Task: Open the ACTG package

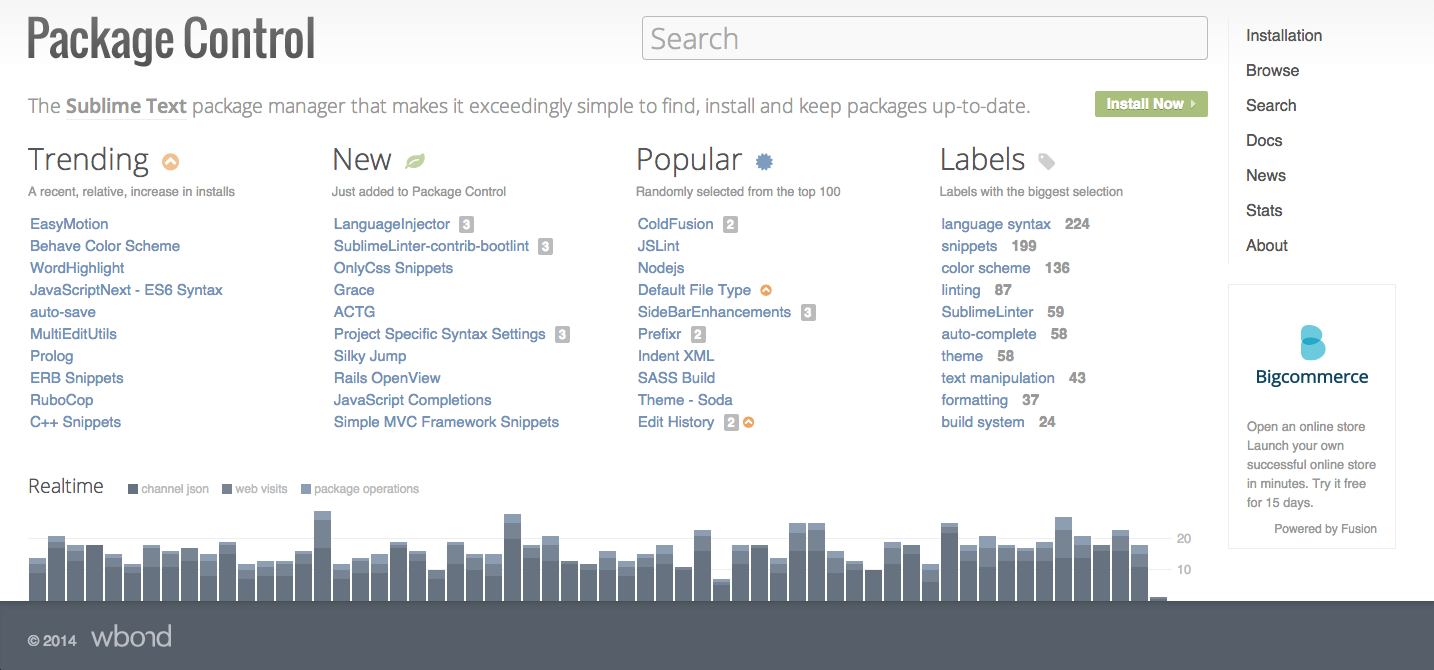Action: click(x=354, y=312)
